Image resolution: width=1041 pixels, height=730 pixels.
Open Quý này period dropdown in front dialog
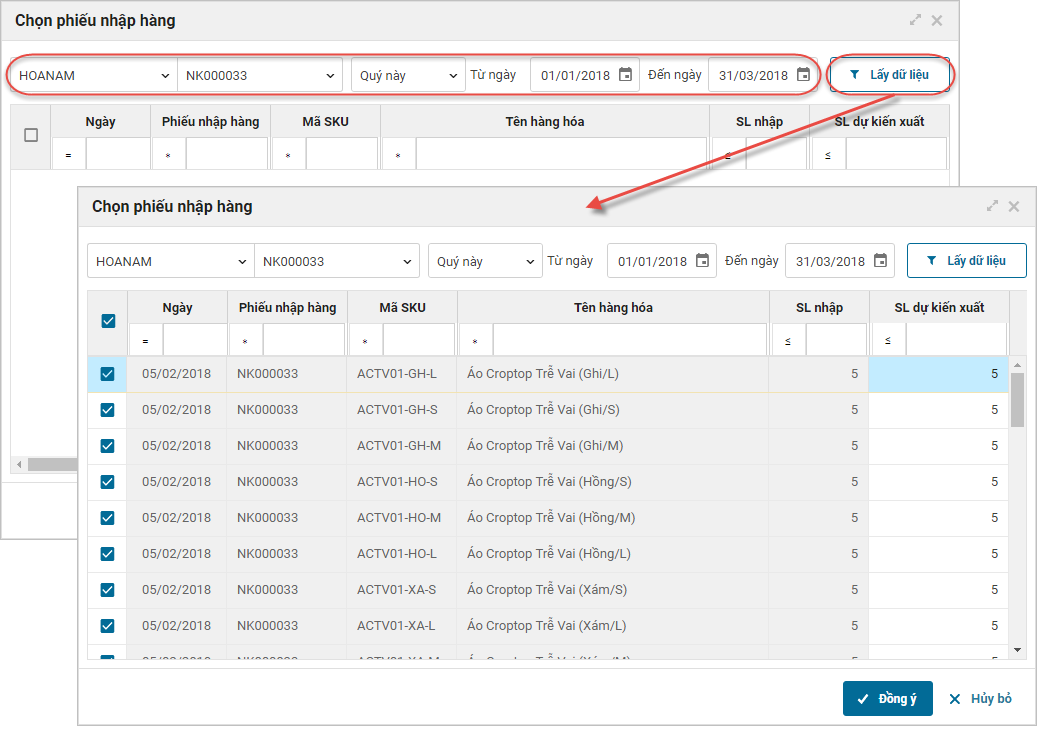[531, 261]
